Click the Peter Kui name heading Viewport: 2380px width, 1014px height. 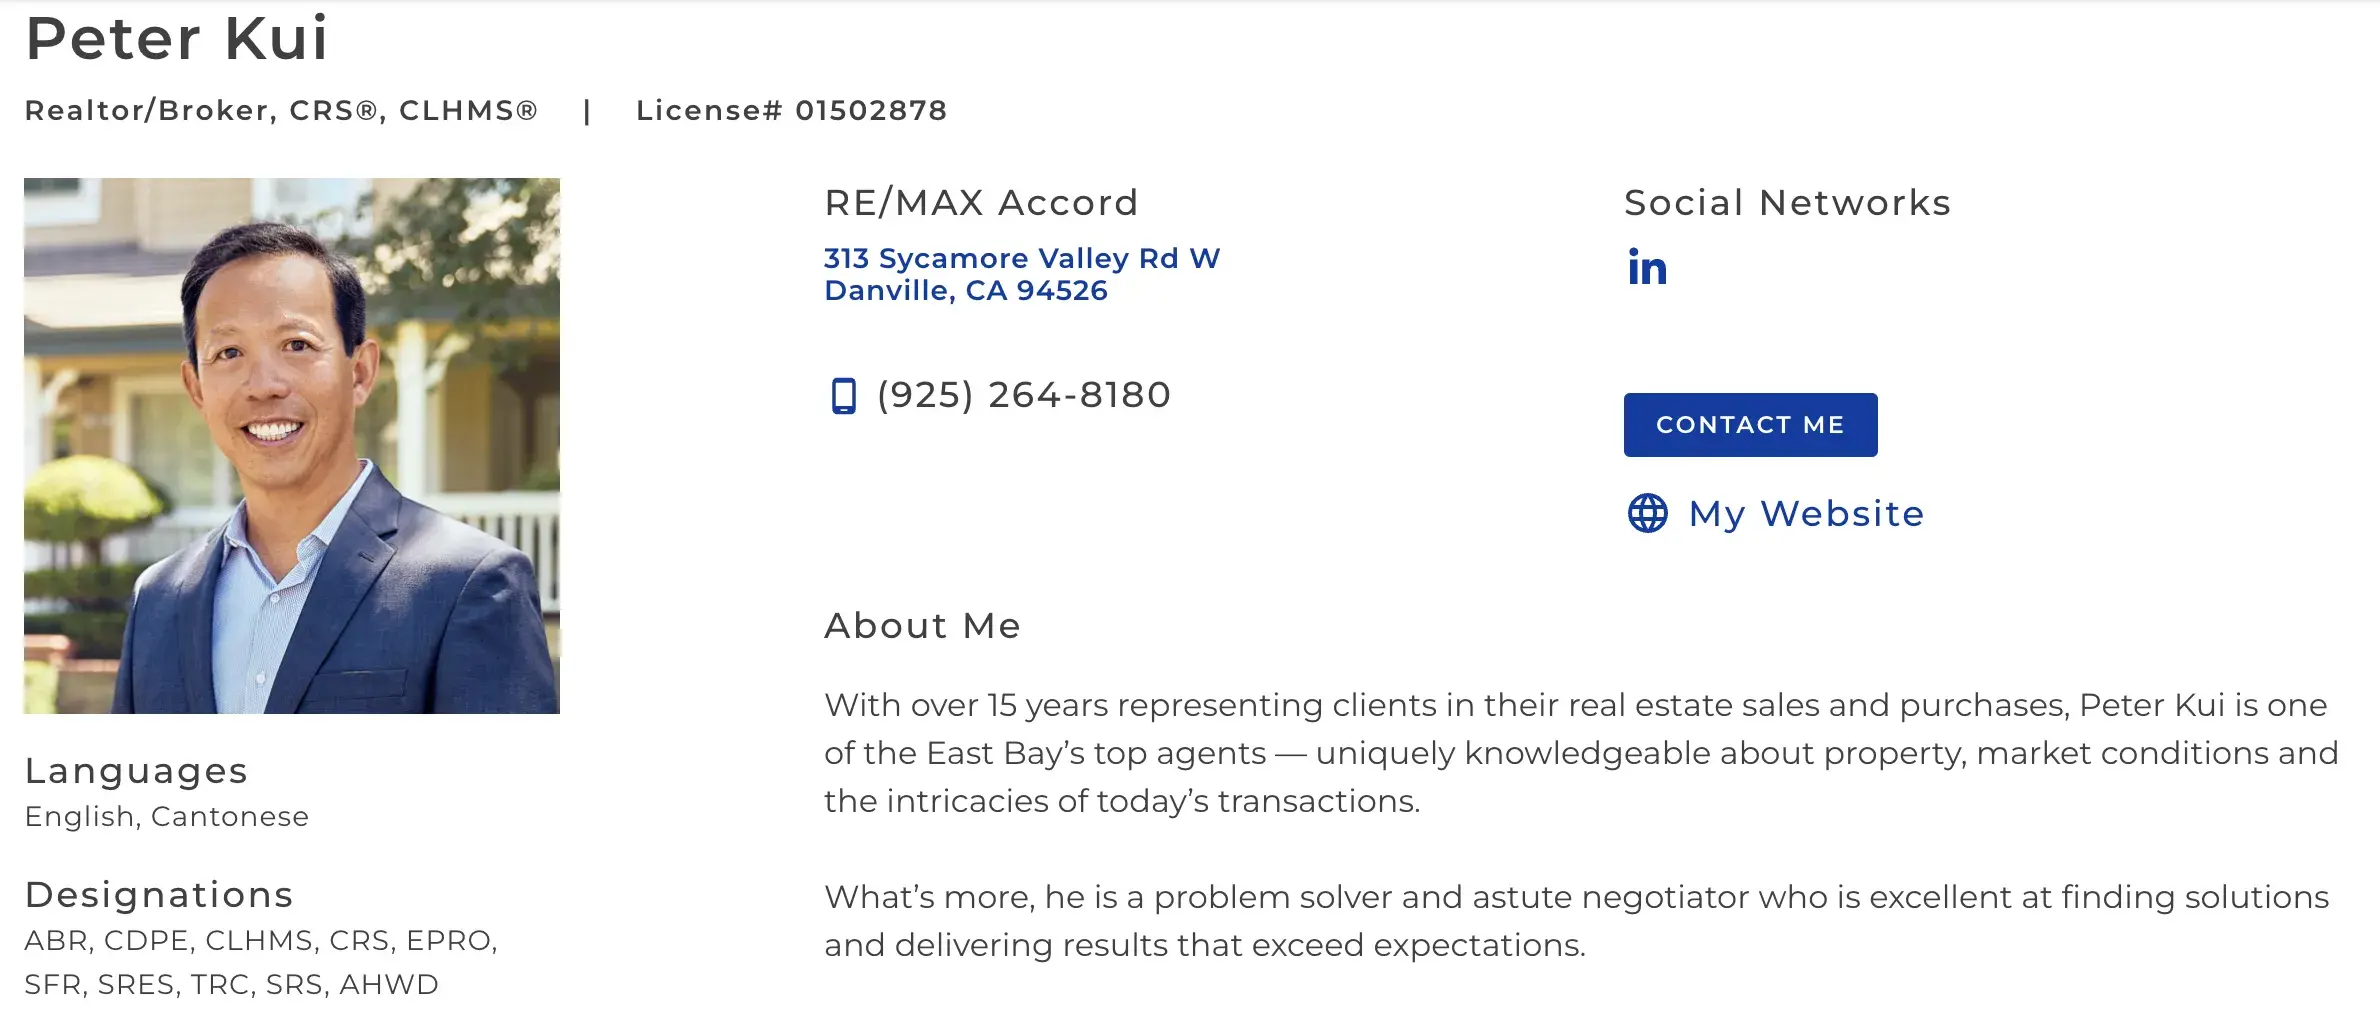tap(177, 39)
